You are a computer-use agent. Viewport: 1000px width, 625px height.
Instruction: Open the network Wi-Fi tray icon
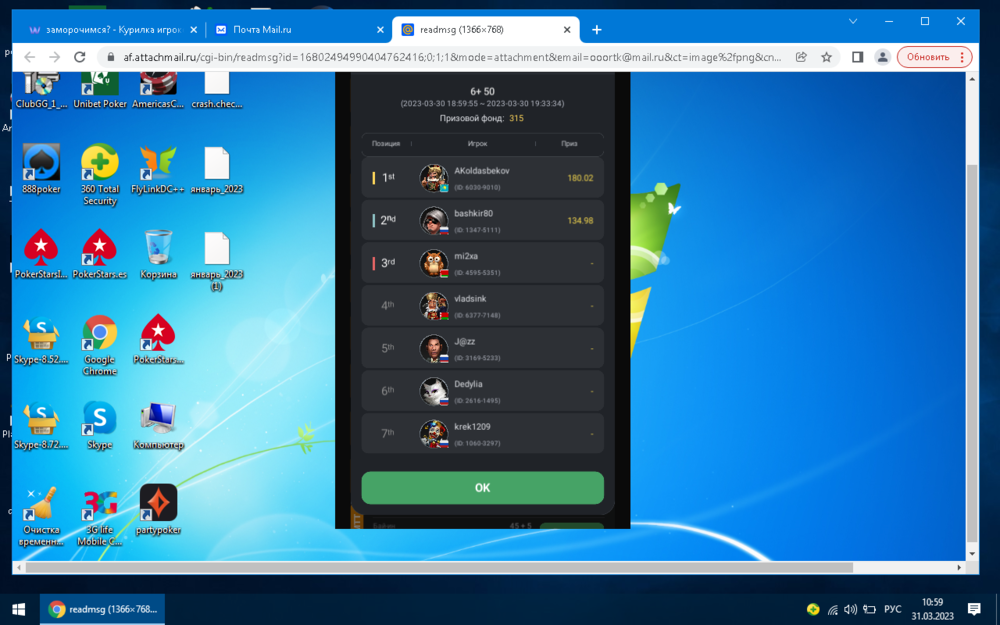[832, 609]
